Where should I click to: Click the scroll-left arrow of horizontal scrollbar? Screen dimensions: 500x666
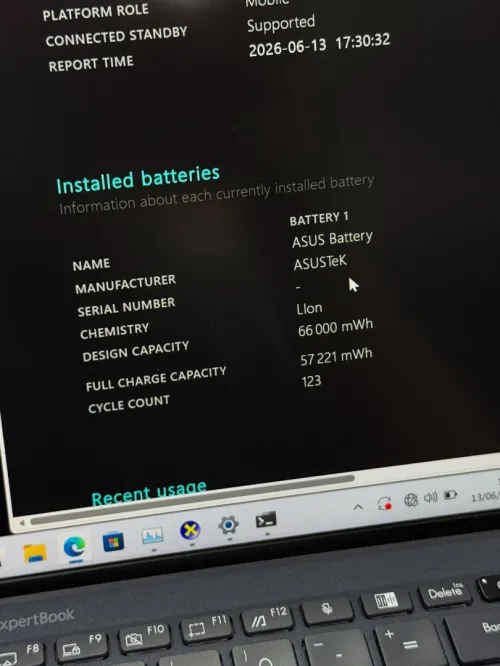pyautogui.click(x=22, y=523)
